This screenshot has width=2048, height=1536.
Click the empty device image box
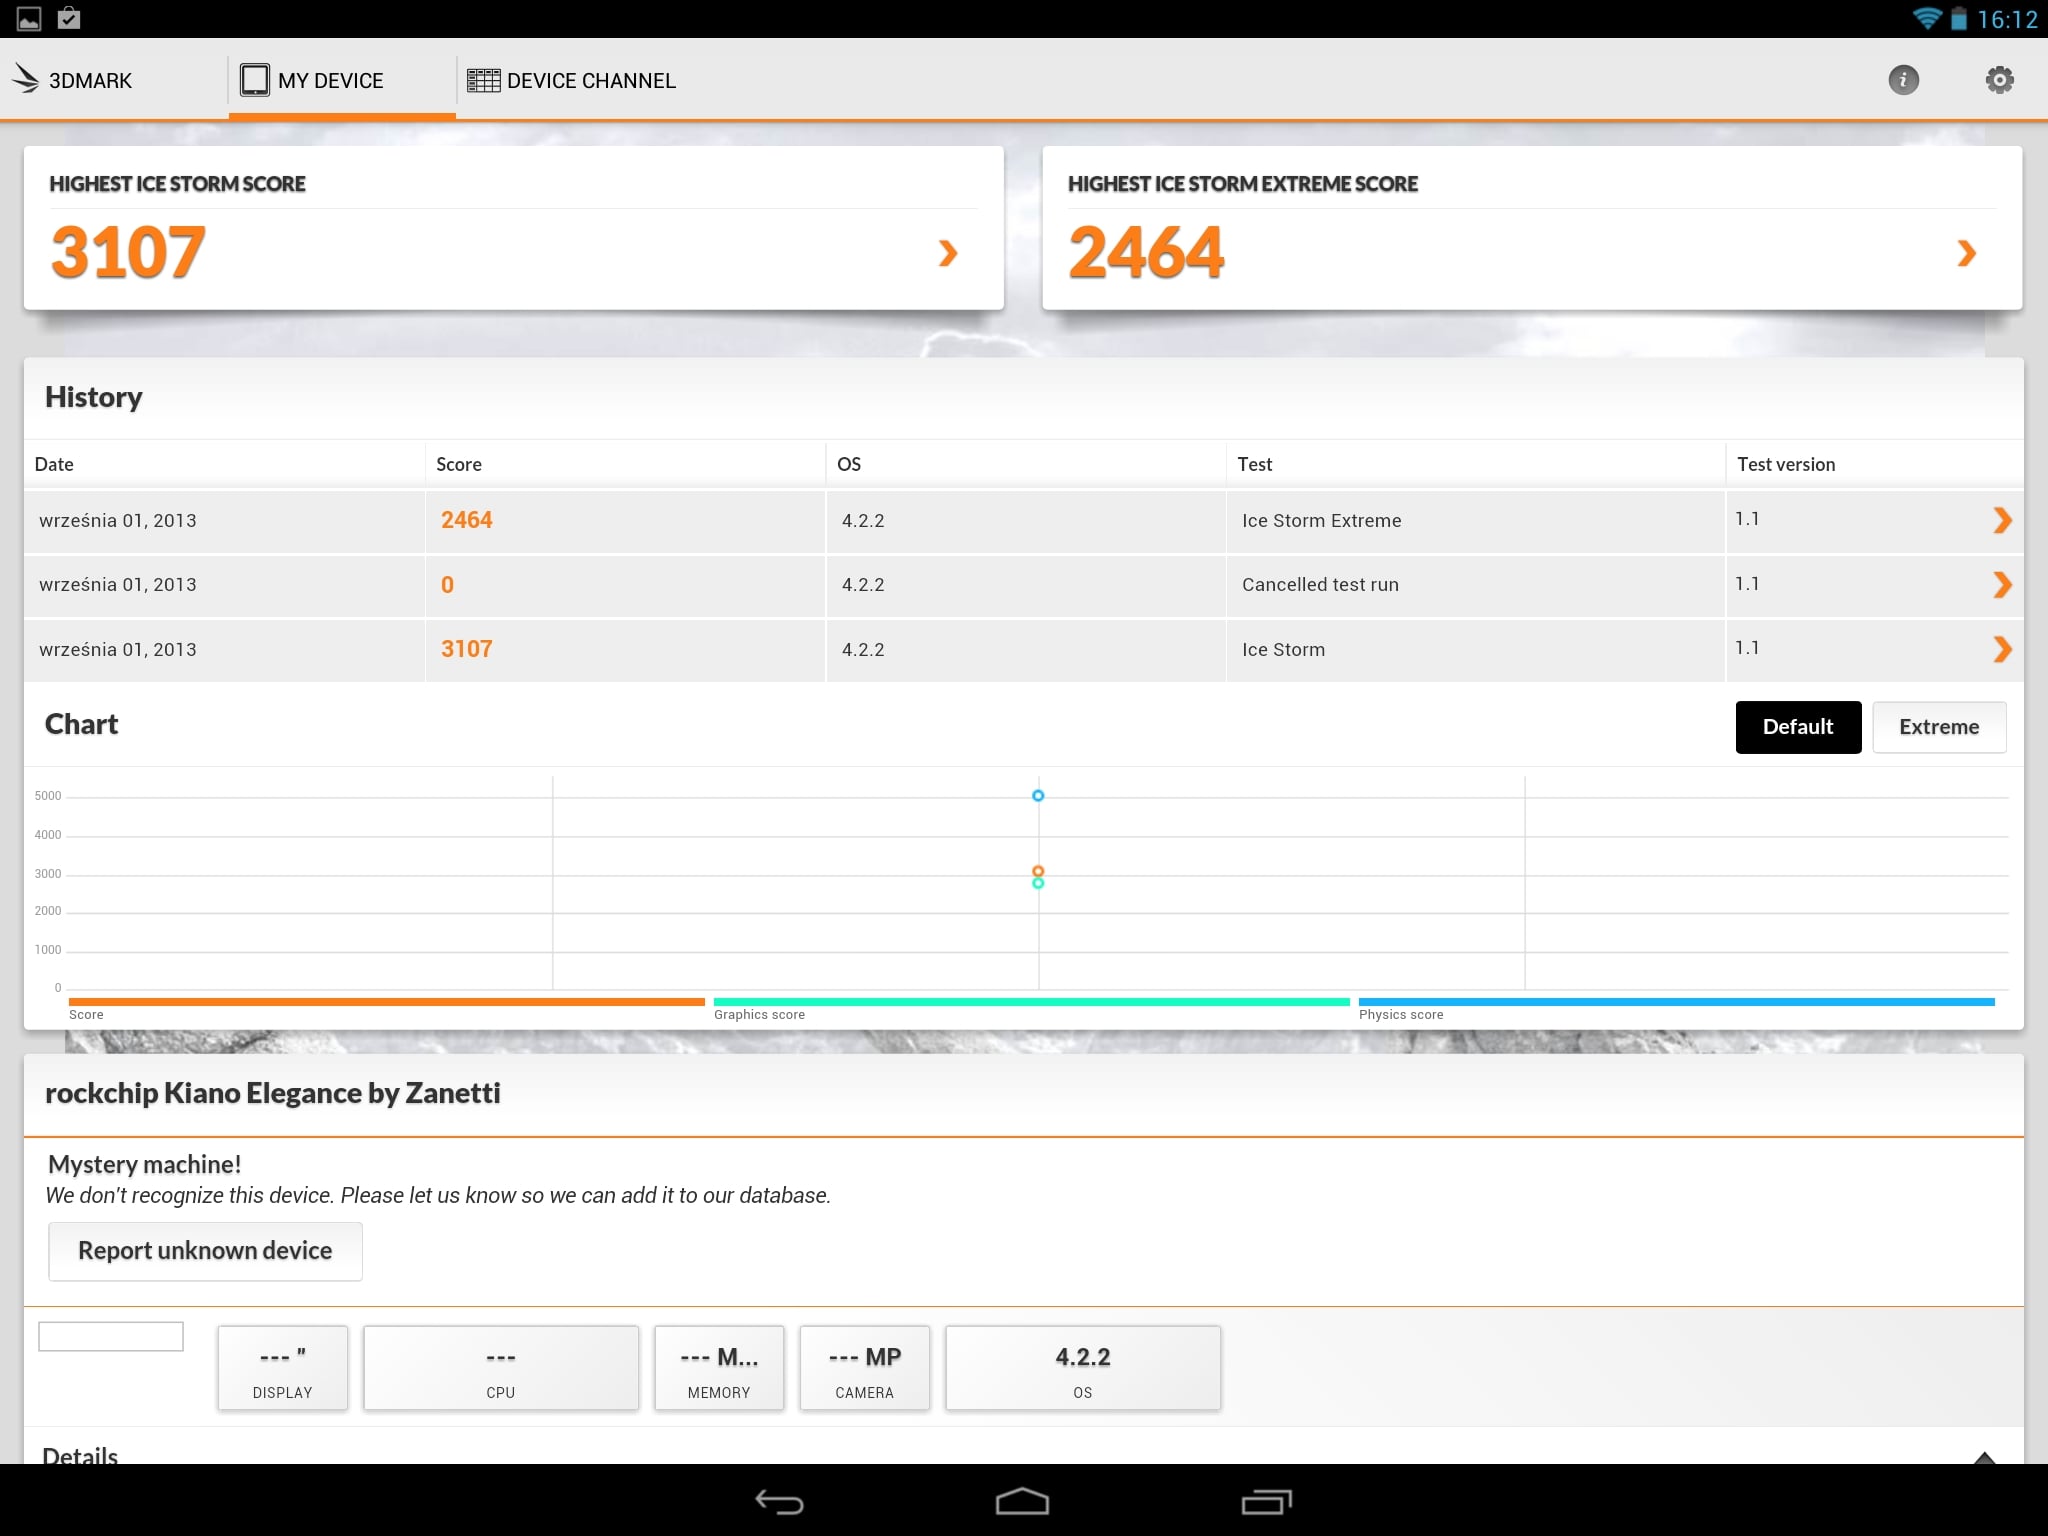pos(111,1336)
